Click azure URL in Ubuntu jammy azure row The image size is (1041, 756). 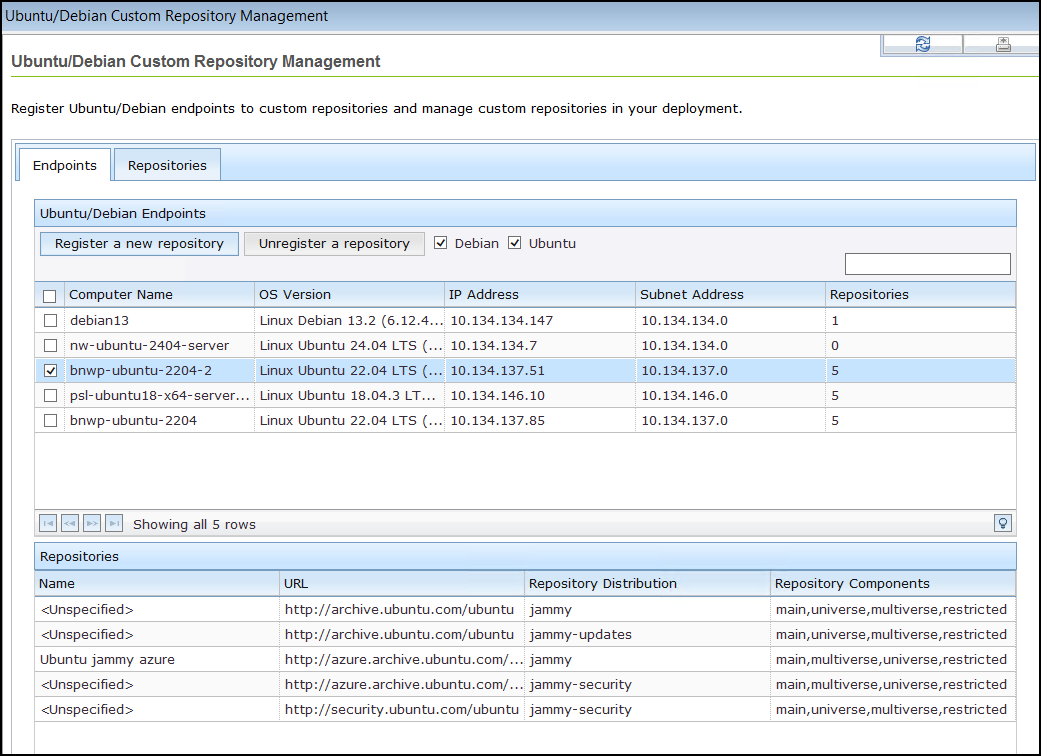[404, 660]
